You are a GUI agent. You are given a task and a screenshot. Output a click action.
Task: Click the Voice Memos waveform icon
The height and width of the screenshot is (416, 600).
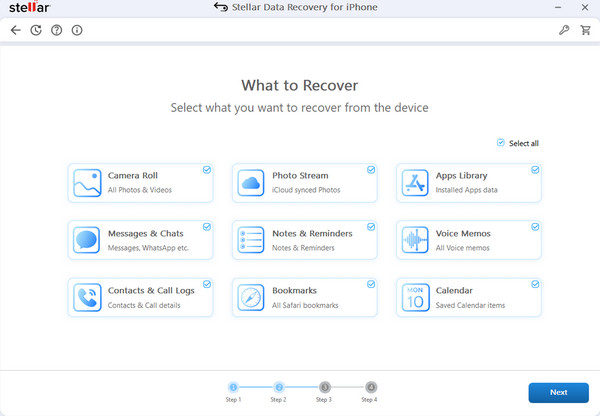click(x=415, y=240)
